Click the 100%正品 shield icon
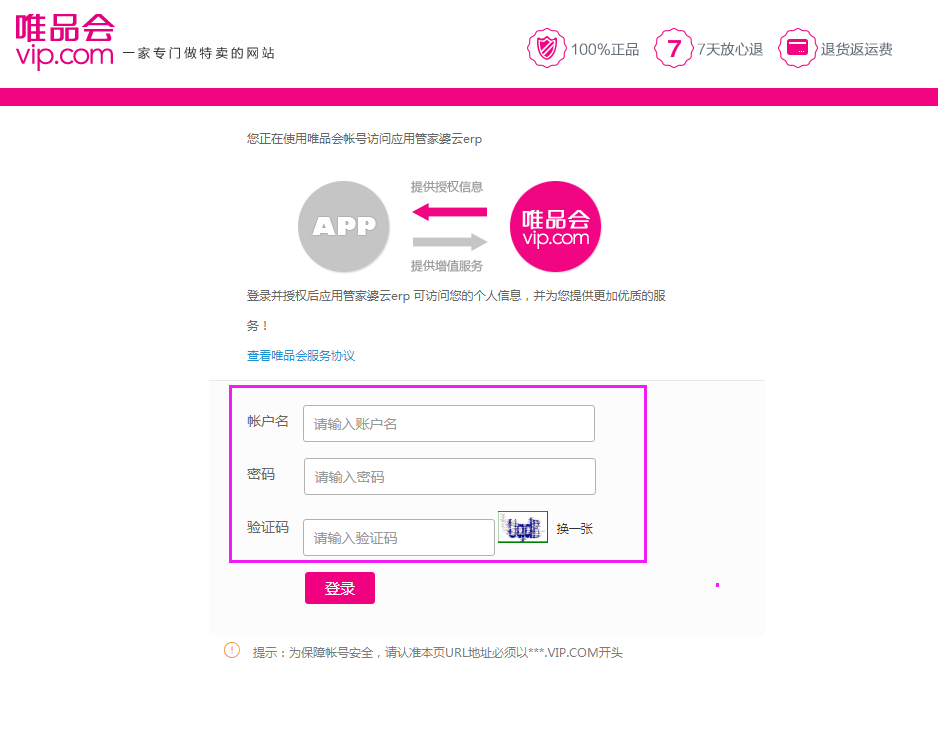 [546, 48]
